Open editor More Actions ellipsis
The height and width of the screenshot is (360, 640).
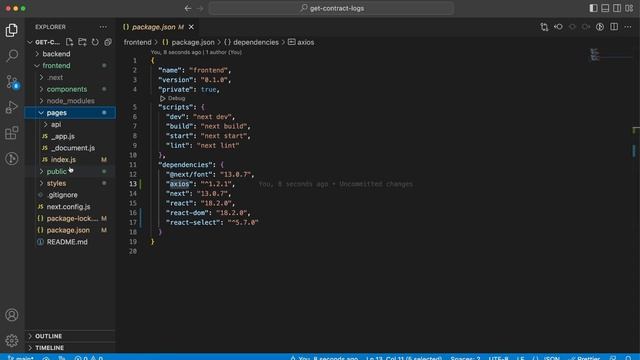coord(628,27)
